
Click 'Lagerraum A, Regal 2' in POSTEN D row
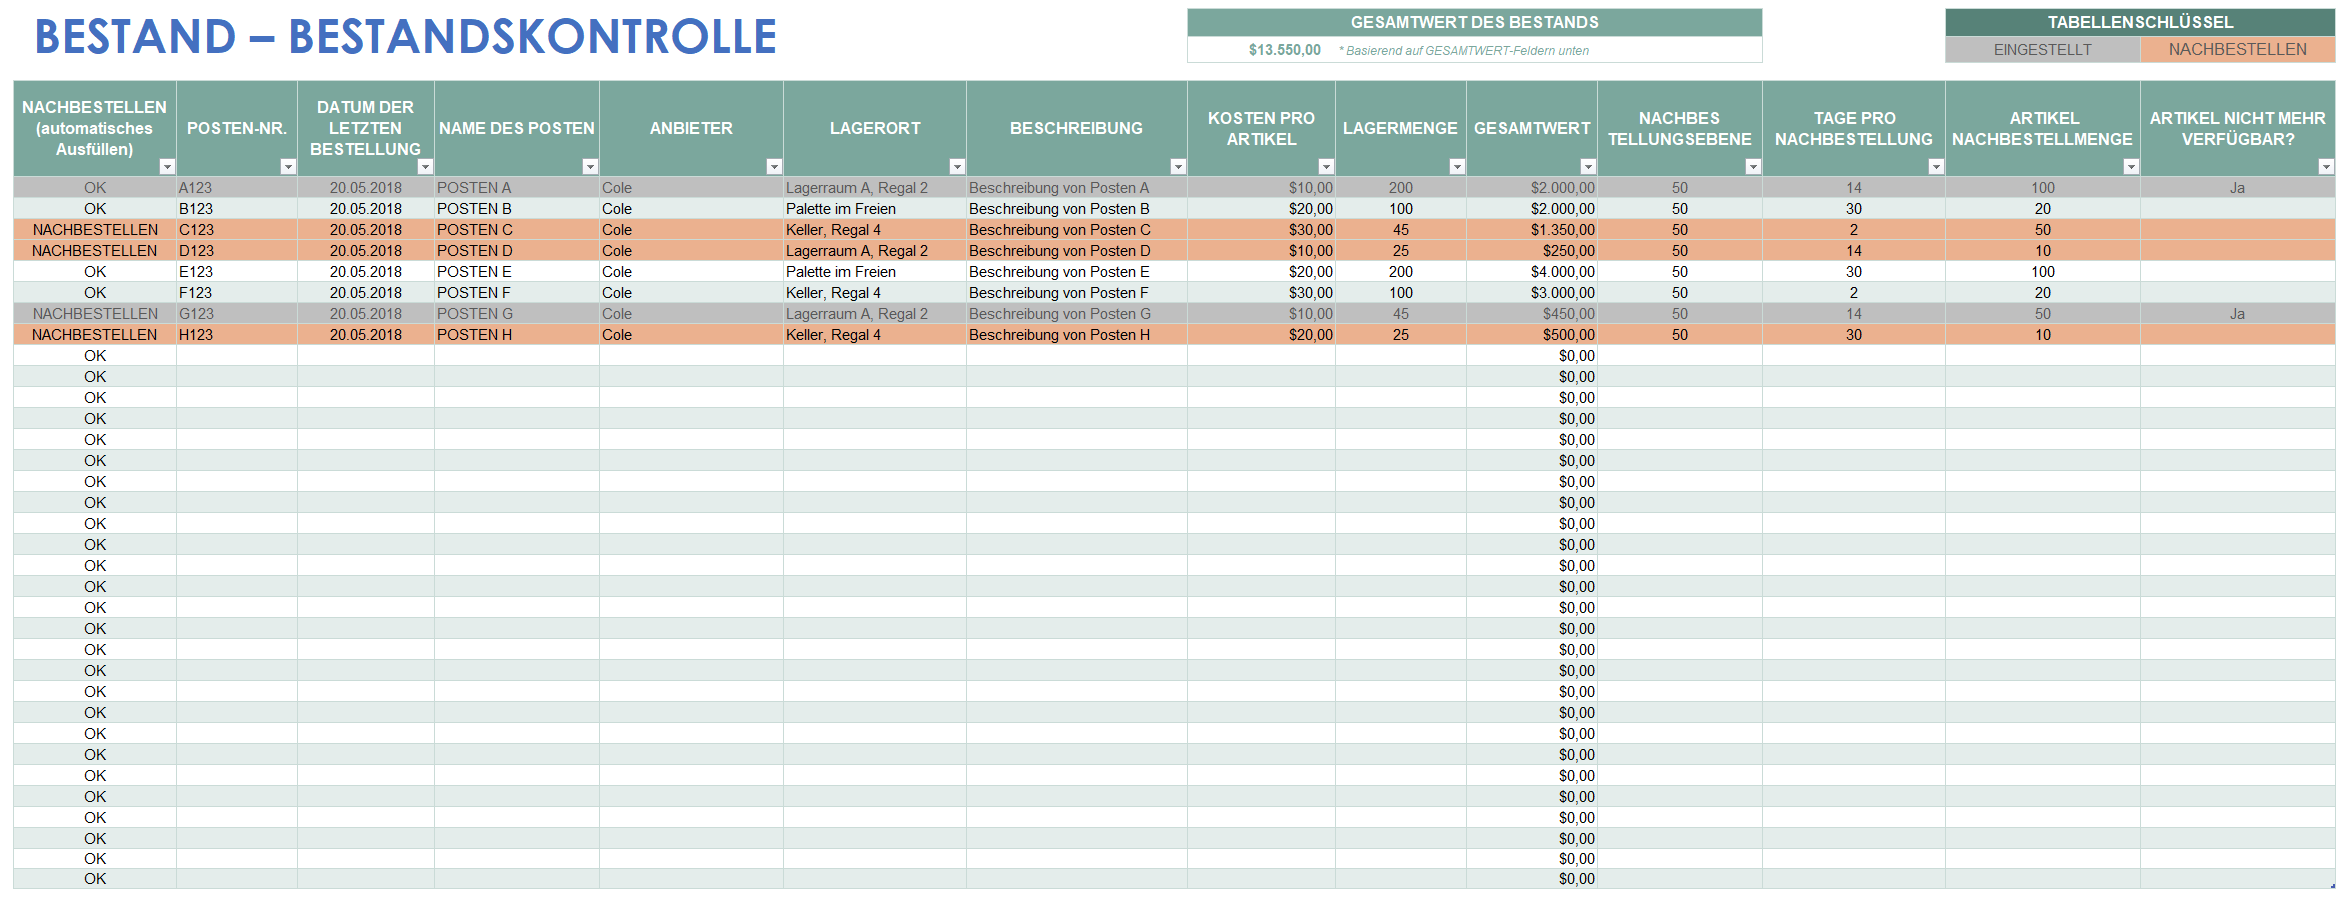[x=875, y=251]
